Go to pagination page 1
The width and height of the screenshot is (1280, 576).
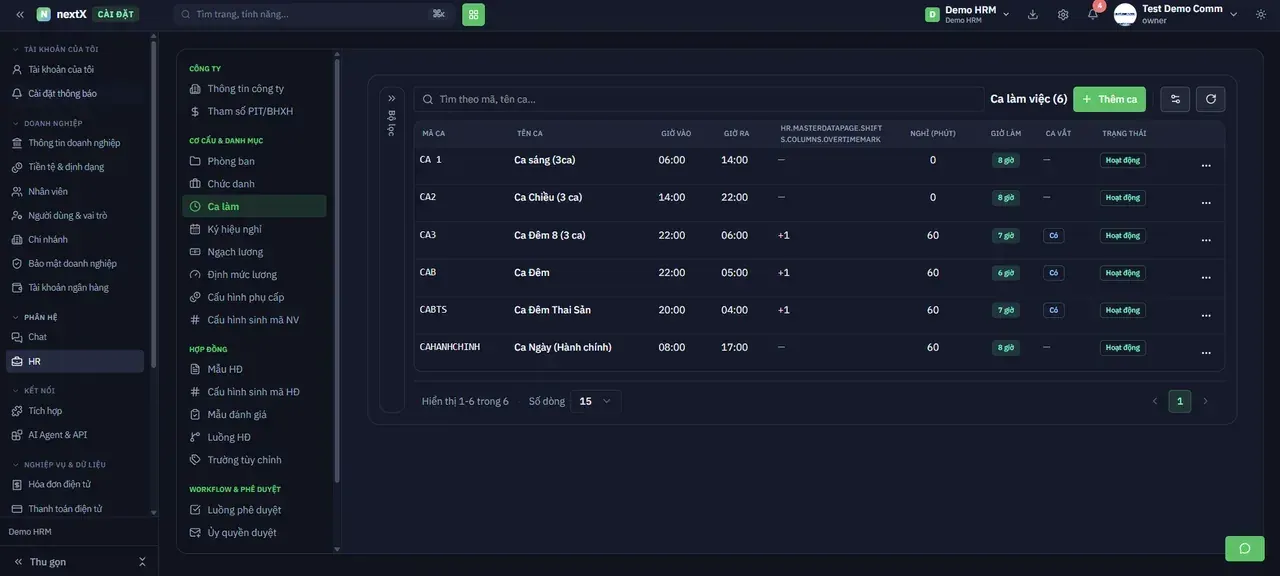tap(1180, 401)
